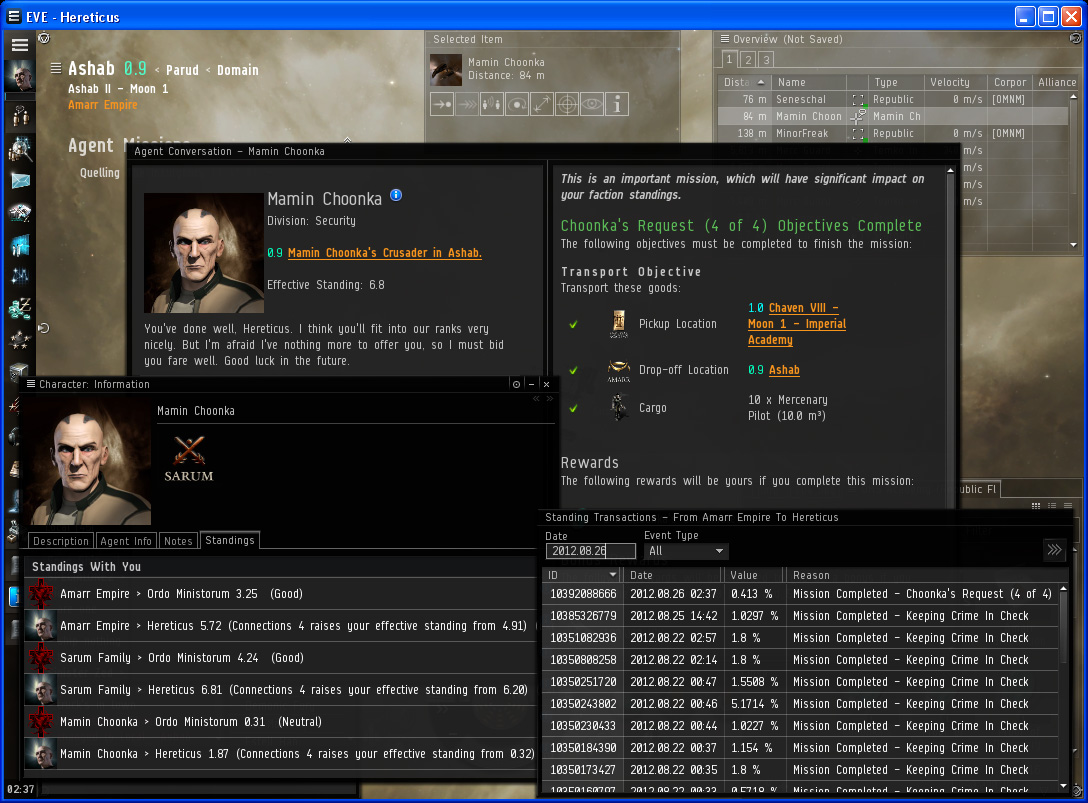Click the round icon at Overview top-right corner
This screenshot has height=803, width=1088.
click(x=1076, y=39)
